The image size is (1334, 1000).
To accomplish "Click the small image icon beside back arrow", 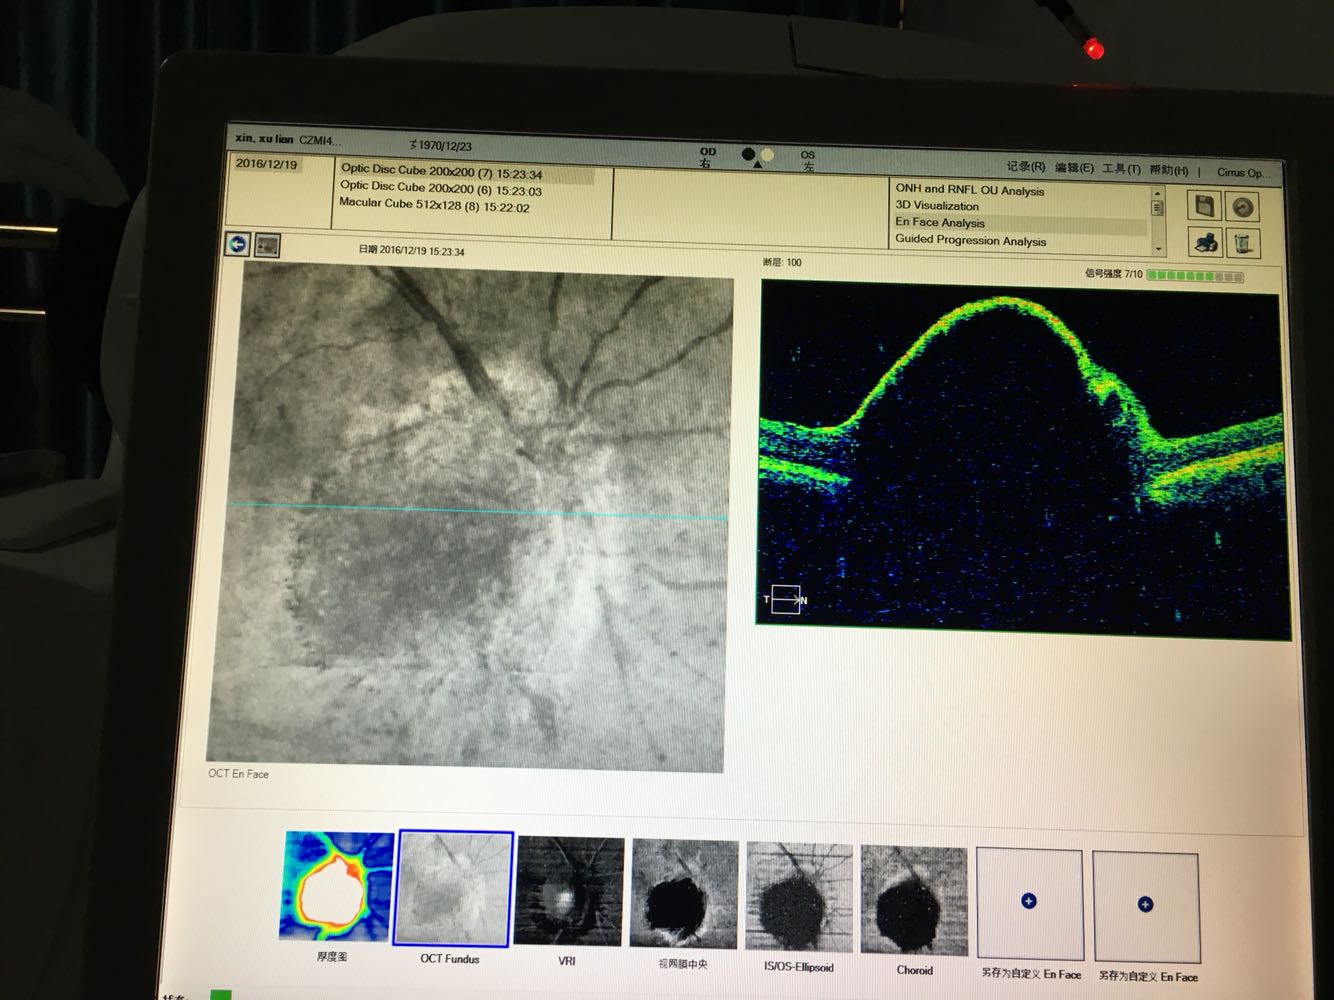I will (x=267, y=245).
